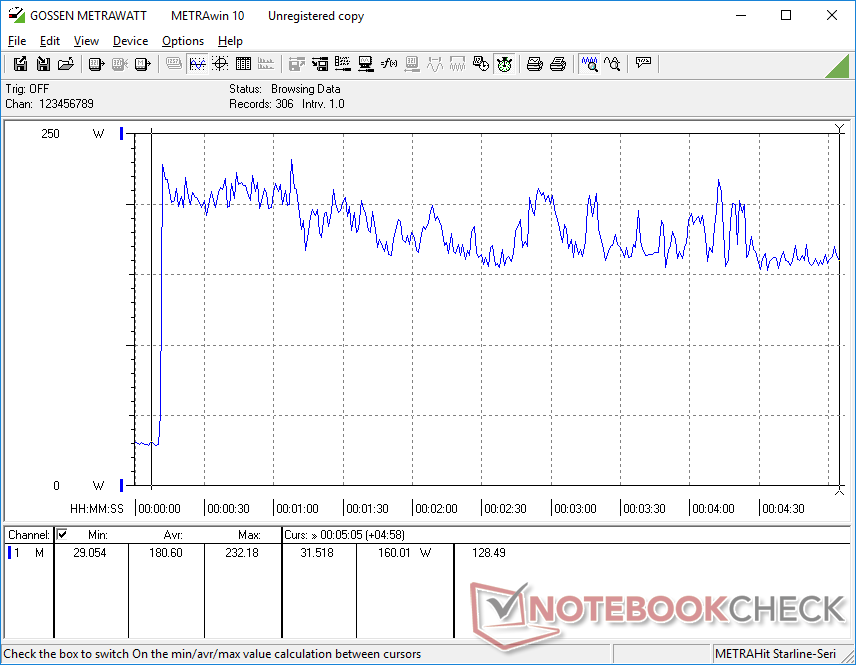Image resolution: width=856 pixels, height=665 pixels.
Task: Click the cursor value 160.01 W
Action: tap(405, 553)
